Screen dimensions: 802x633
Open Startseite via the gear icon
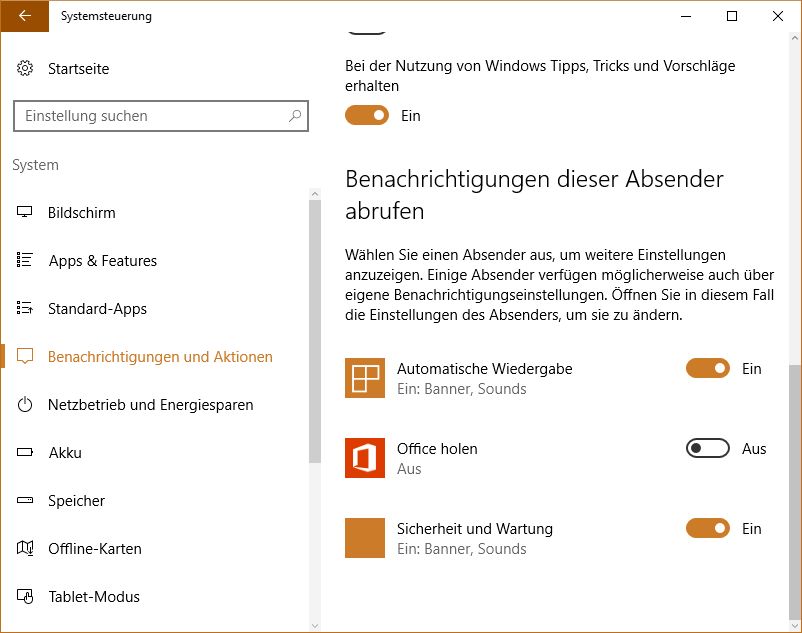25,68
